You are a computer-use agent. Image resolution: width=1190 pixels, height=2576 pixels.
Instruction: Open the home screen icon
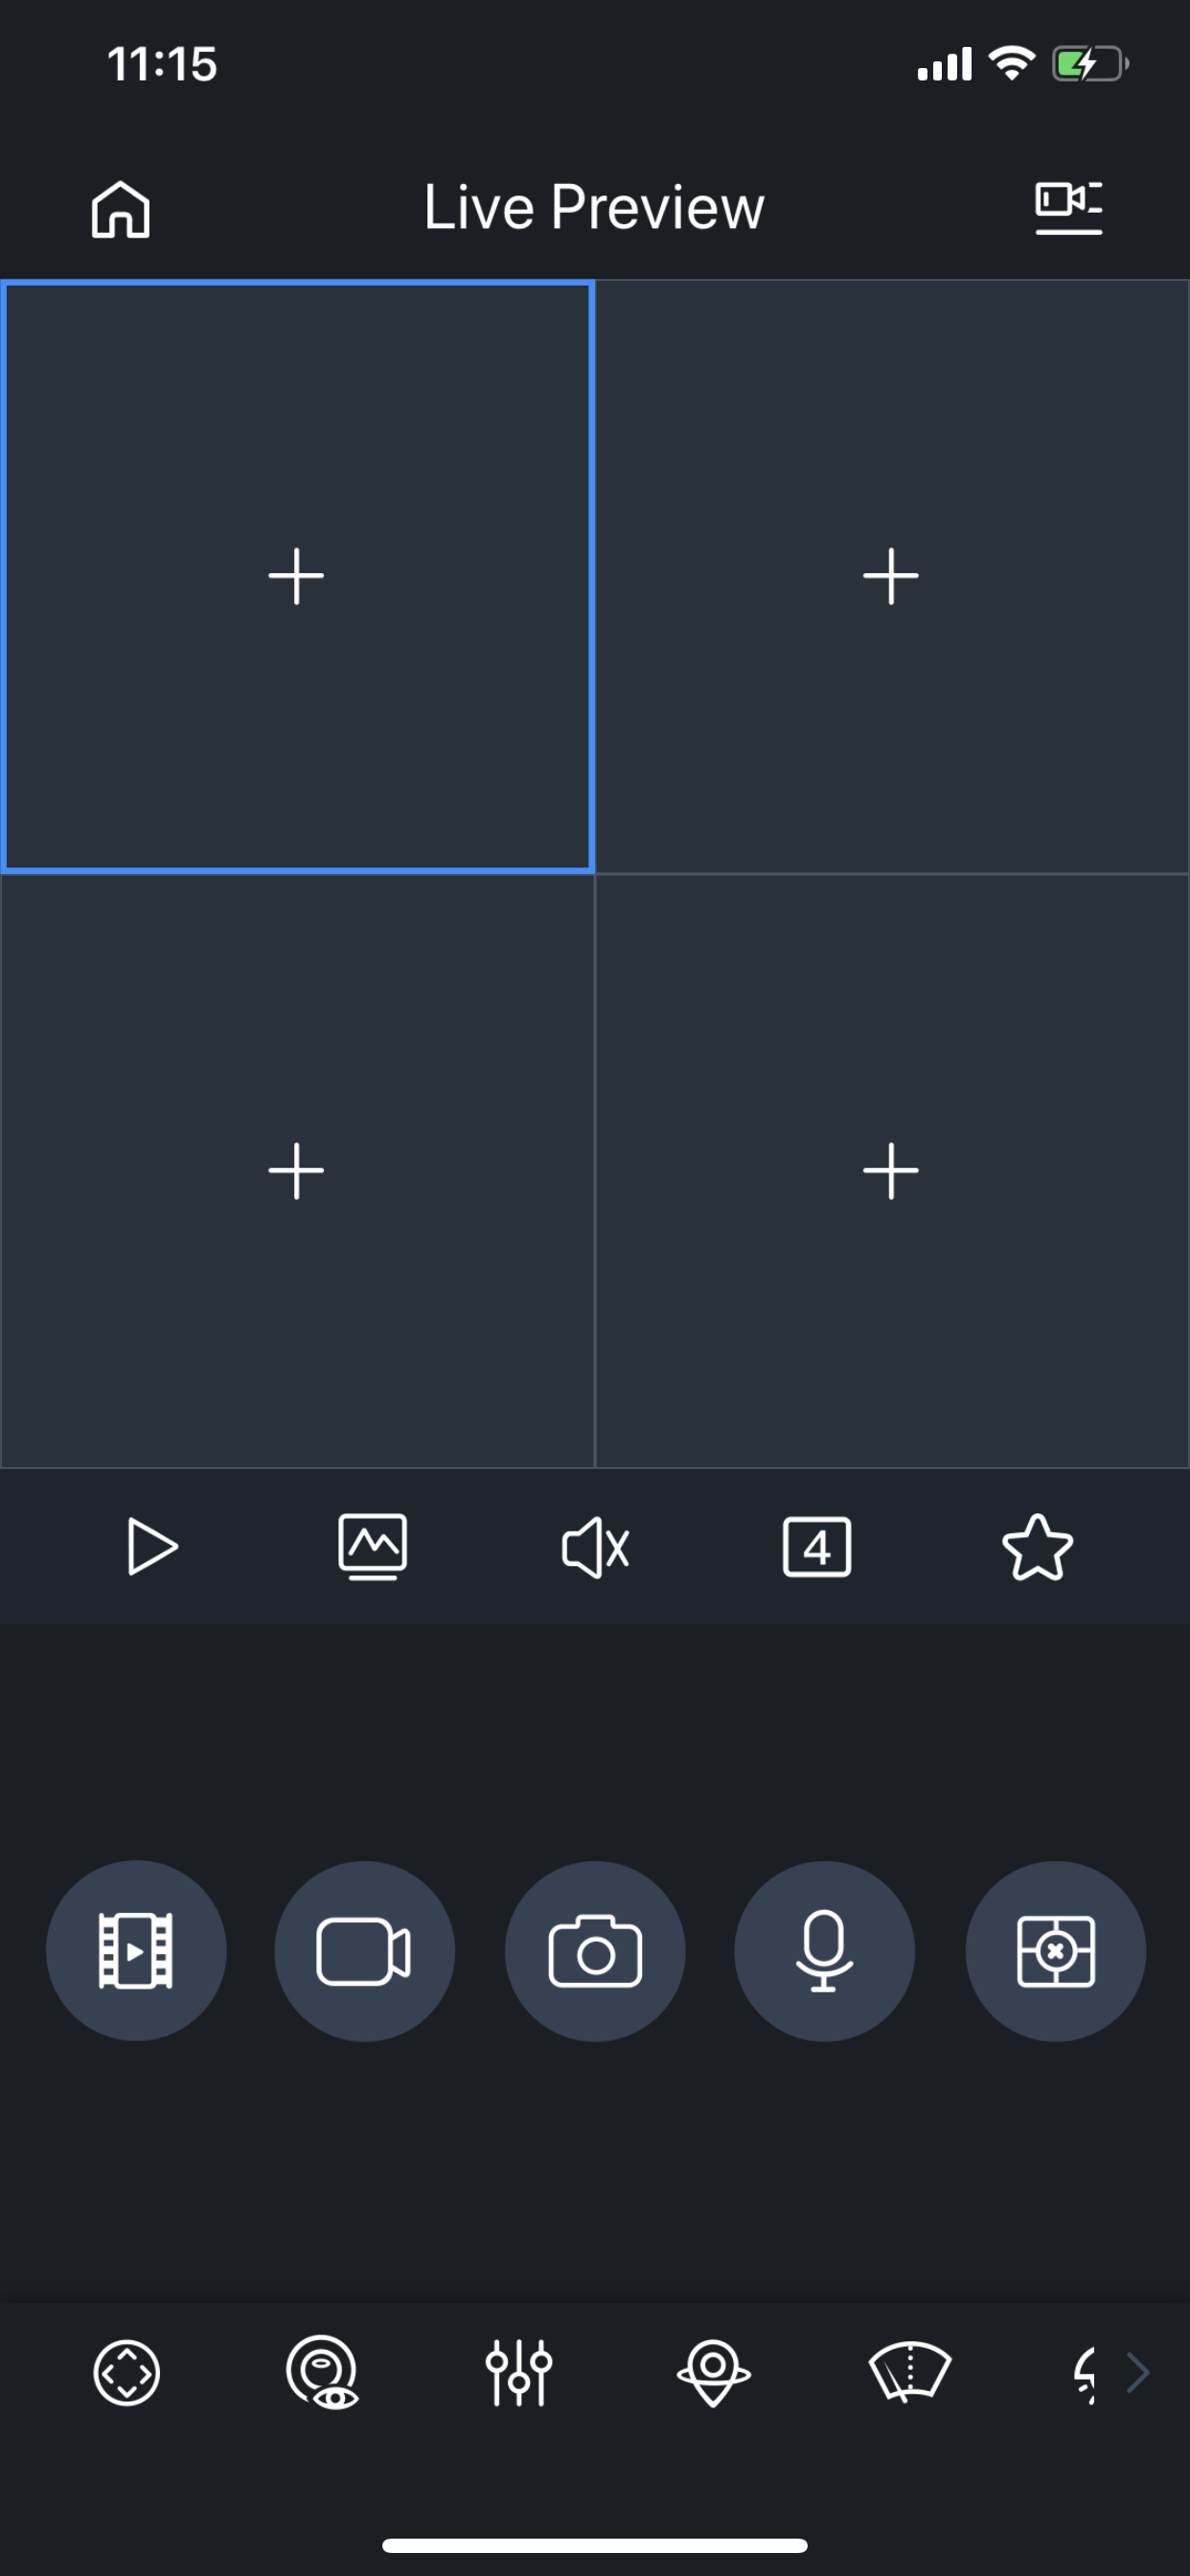120,209
